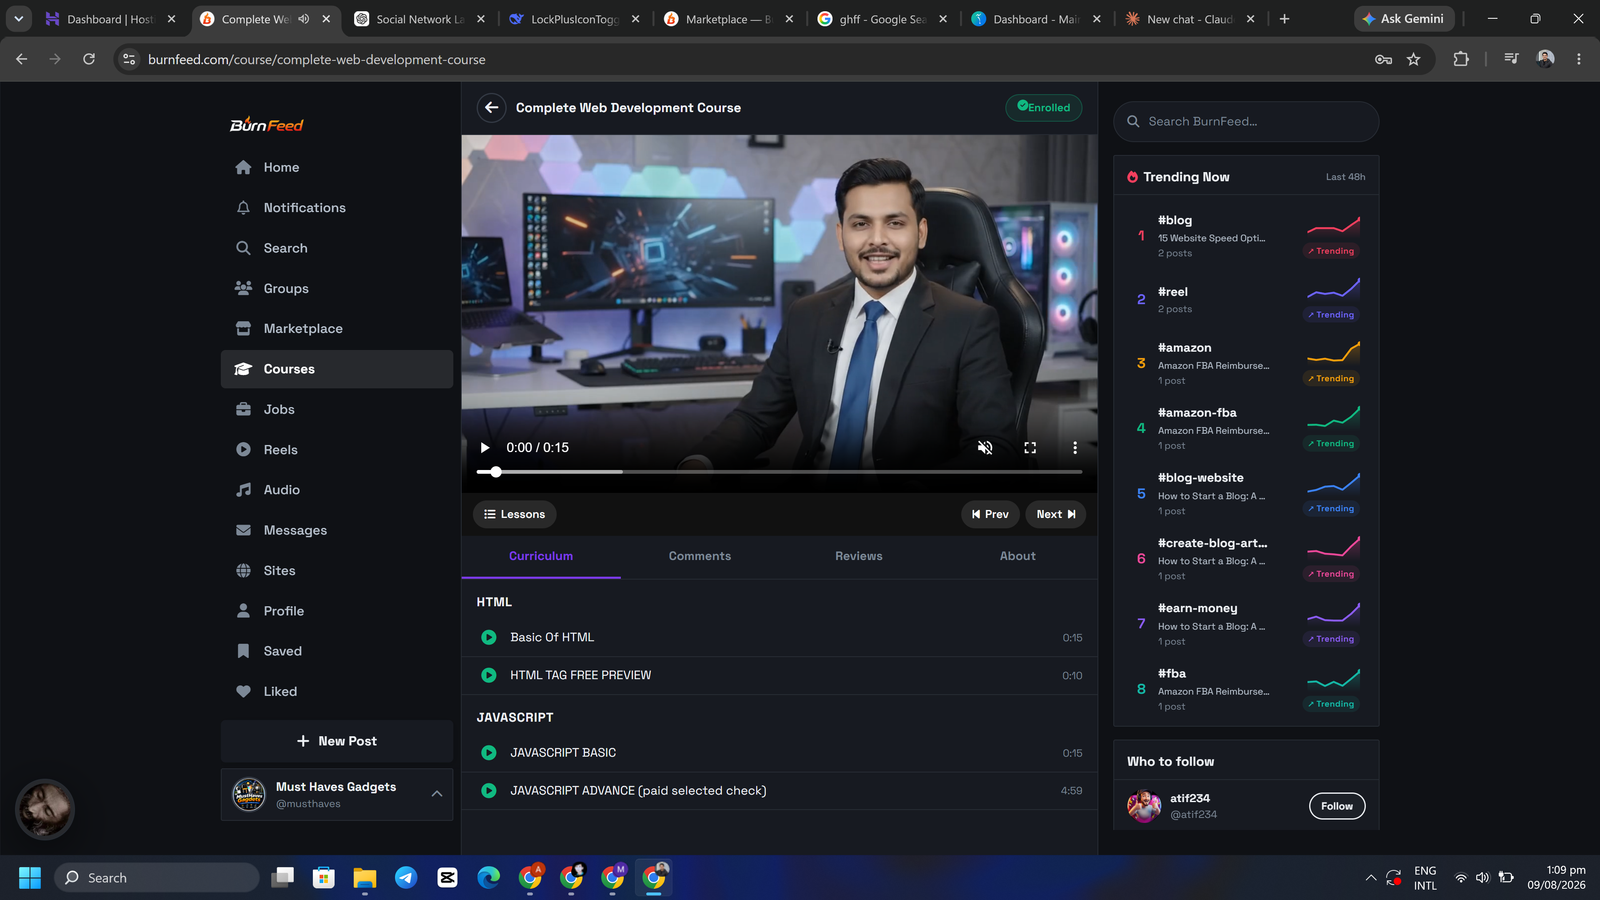This screenshot has width=1600, height=900.
Task: Click back arrow beside course title
Action: 491,108
